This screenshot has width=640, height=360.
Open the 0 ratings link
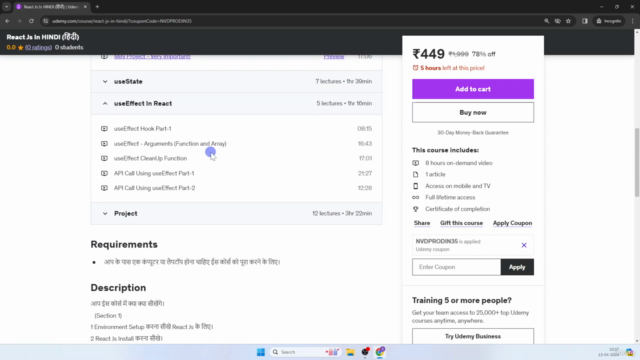click(38, 47)
